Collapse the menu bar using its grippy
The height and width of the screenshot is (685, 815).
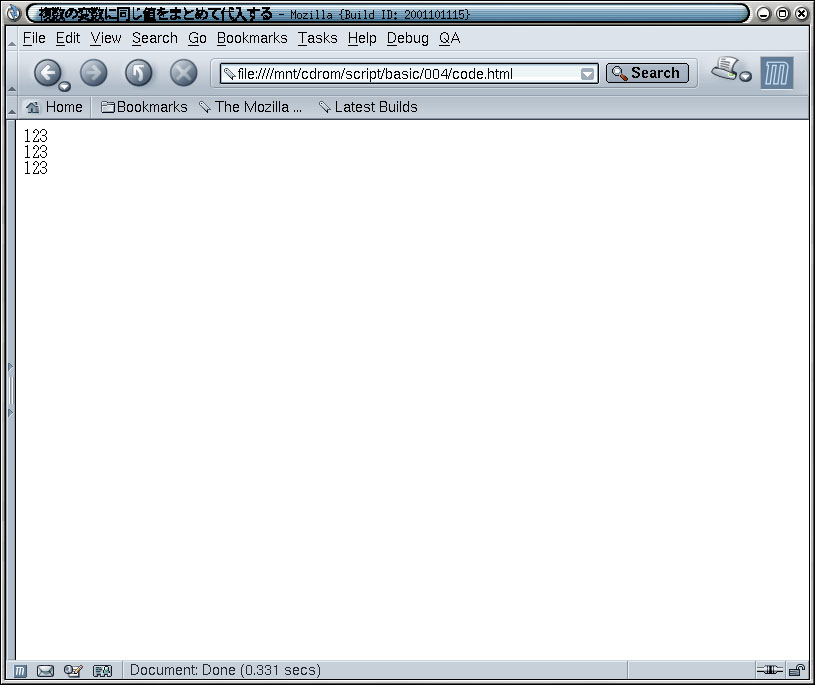click(x=11, y=39)
